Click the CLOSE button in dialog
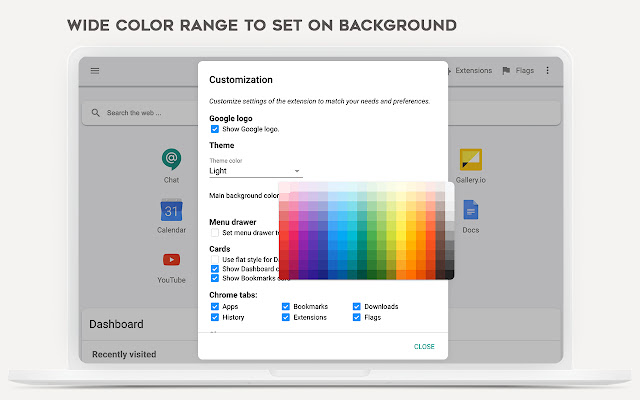 coord(424,346)
